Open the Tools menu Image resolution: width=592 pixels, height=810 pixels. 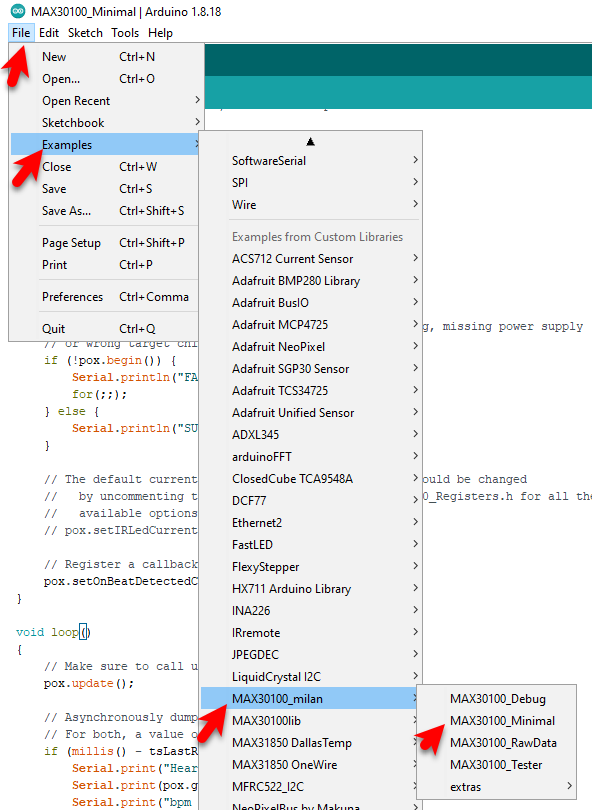[125, 33]
